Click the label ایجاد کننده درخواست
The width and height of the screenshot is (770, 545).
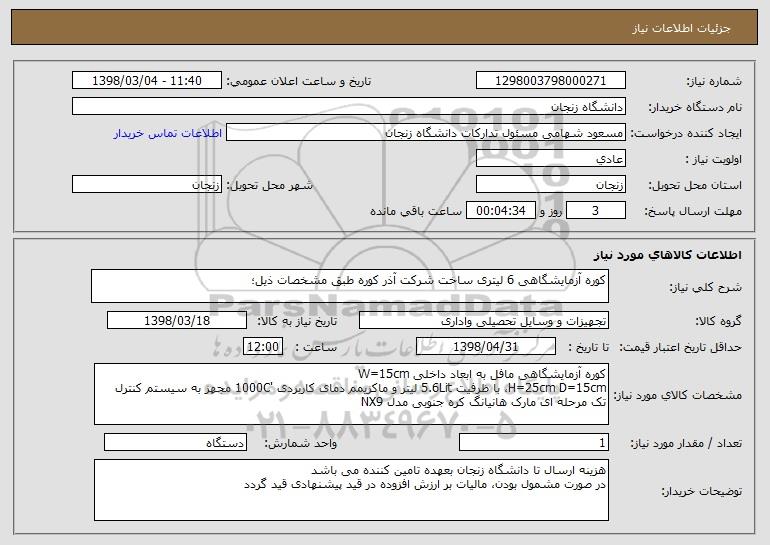(x=686, y=134)
